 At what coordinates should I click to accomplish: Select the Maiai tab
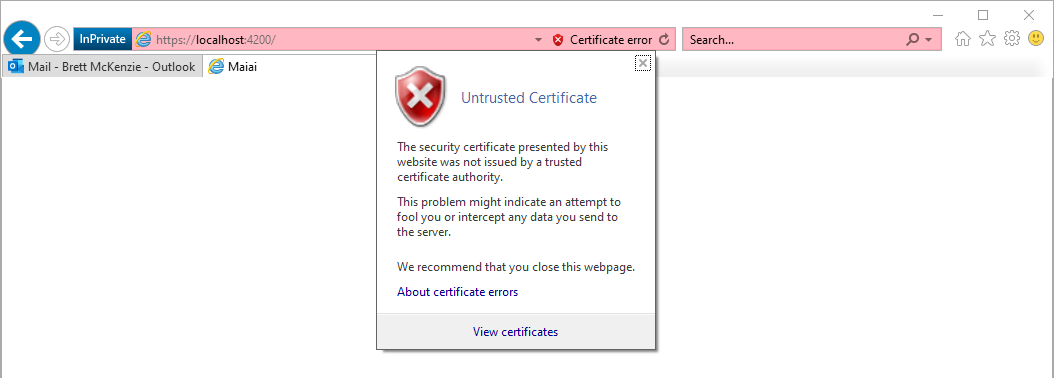[289, 67]
